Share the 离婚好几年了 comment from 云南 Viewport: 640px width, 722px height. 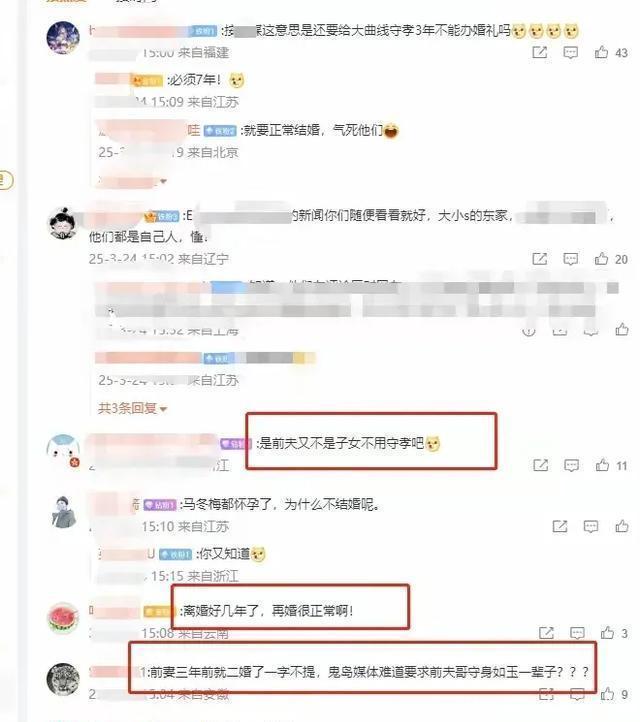[x=546, y=633]
